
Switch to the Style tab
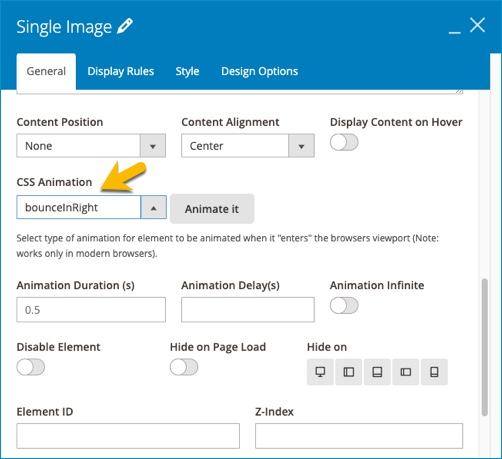pyautogui.click(x=187, y=71)
